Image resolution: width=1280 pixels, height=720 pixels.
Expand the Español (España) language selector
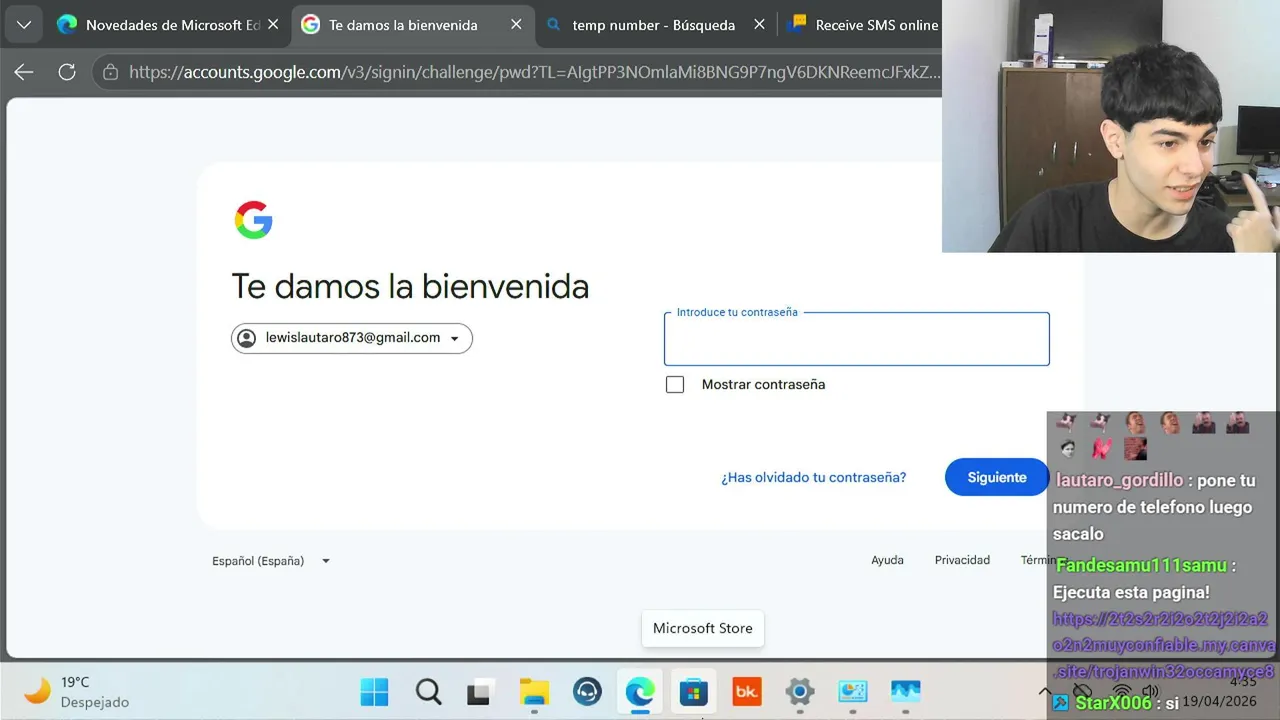(271, 561)
